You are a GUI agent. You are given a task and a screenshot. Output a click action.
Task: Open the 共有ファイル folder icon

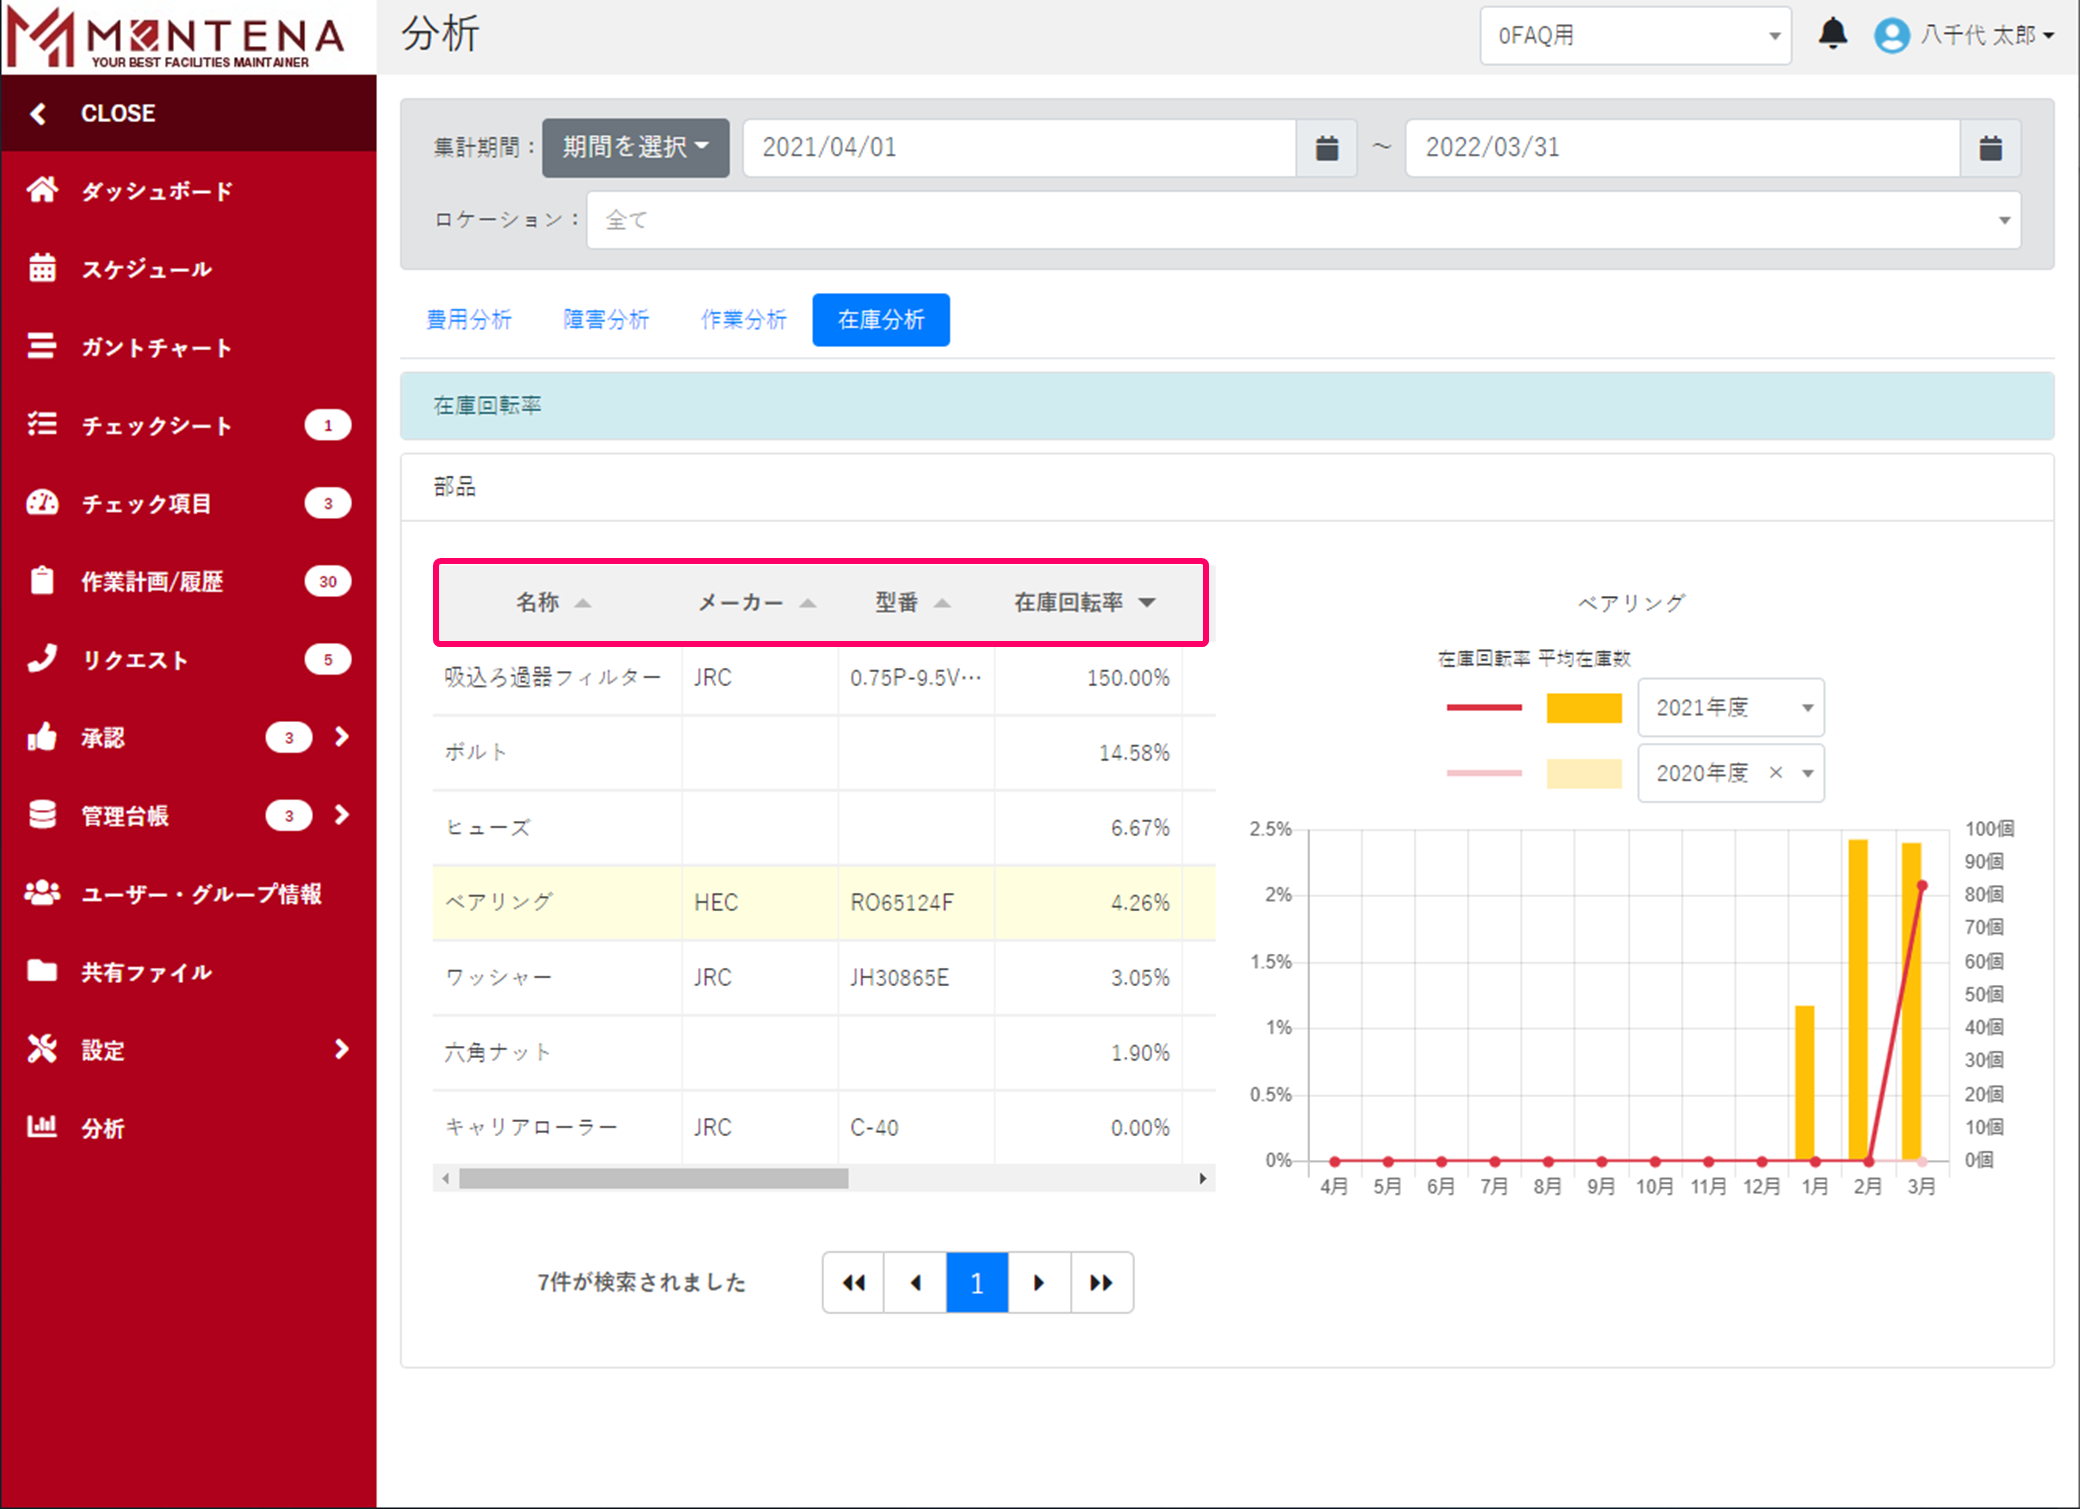42,971
